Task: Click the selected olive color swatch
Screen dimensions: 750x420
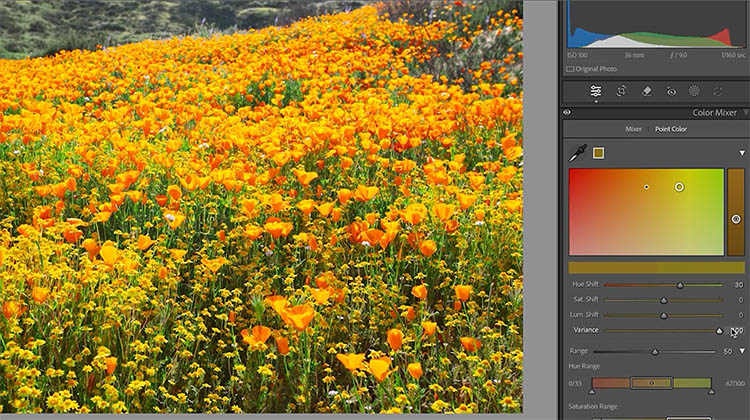Action: pyautogui.click(x=598, y=153)
